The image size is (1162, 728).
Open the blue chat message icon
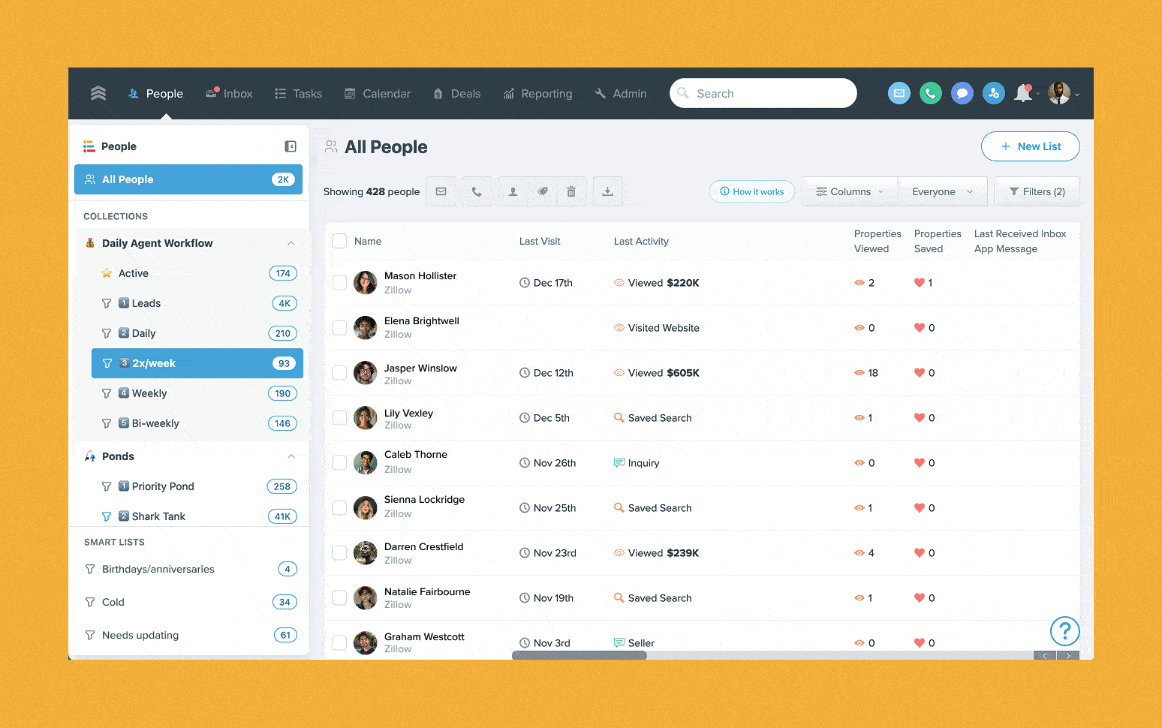point(962,93)
